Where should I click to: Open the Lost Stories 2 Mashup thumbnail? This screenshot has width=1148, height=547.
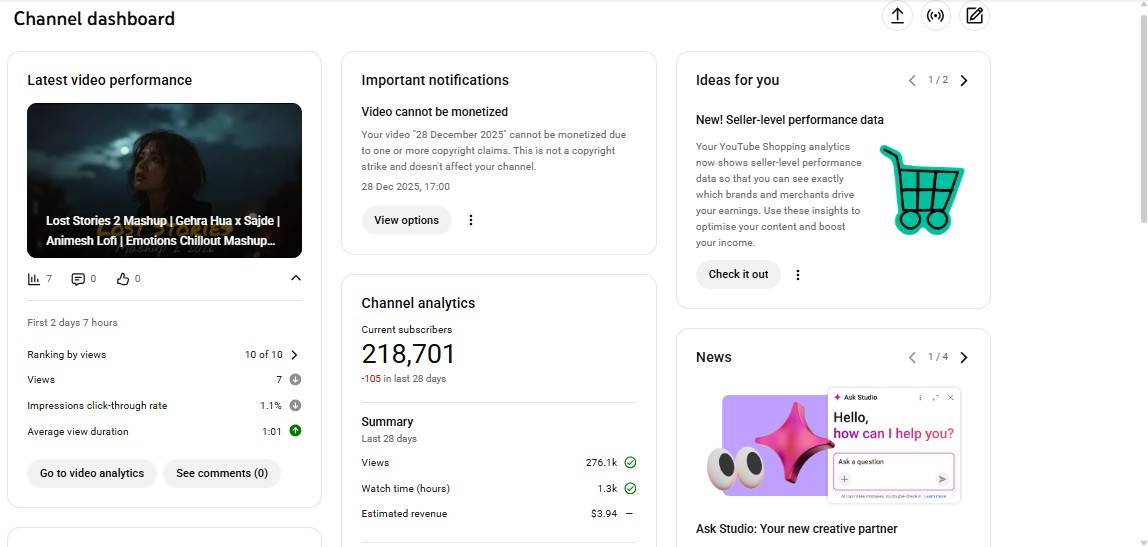pos(164,180)
